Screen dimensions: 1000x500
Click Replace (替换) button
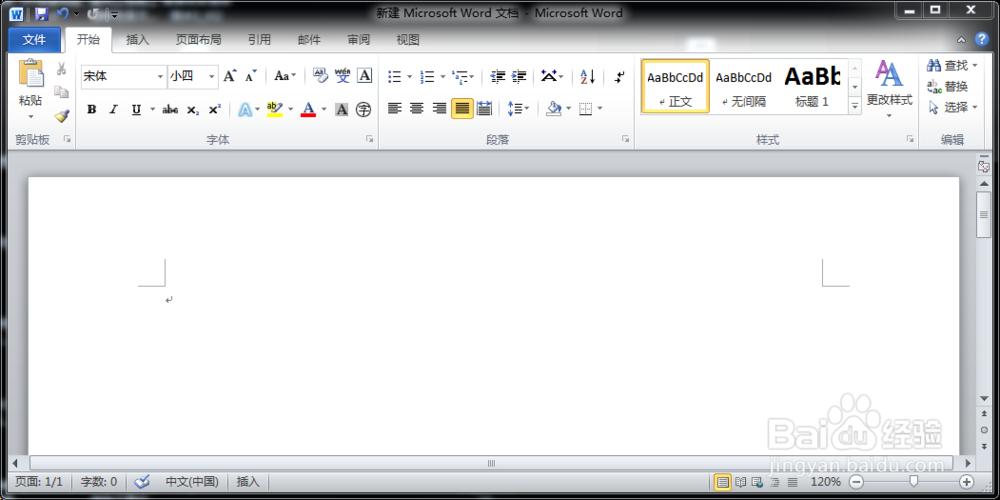948,87
